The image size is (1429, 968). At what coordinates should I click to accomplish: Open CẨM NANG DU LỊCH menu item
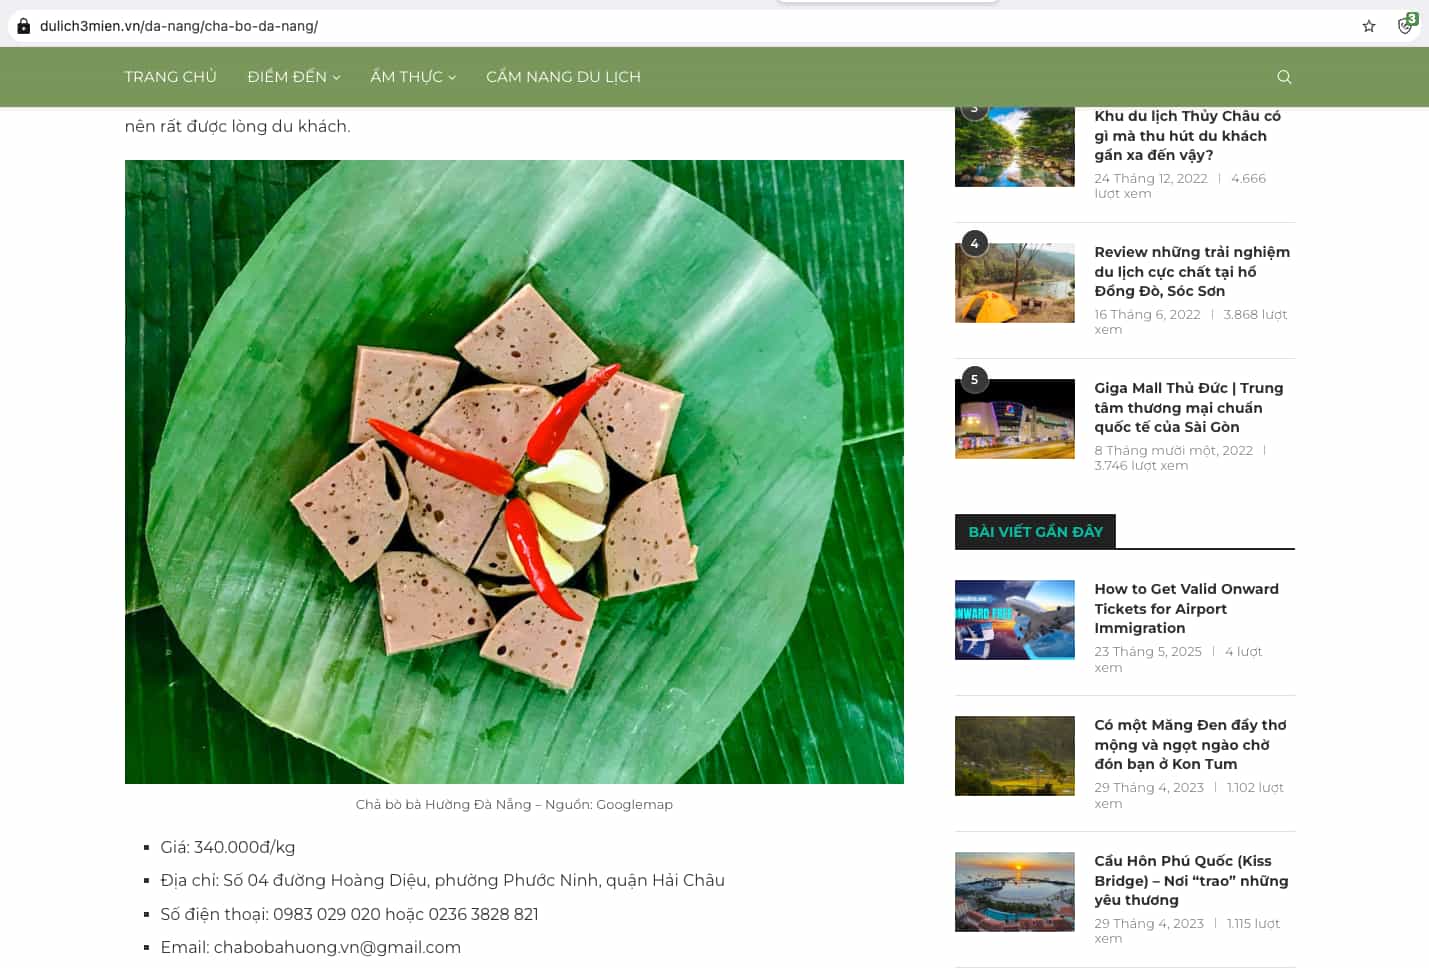563,77
